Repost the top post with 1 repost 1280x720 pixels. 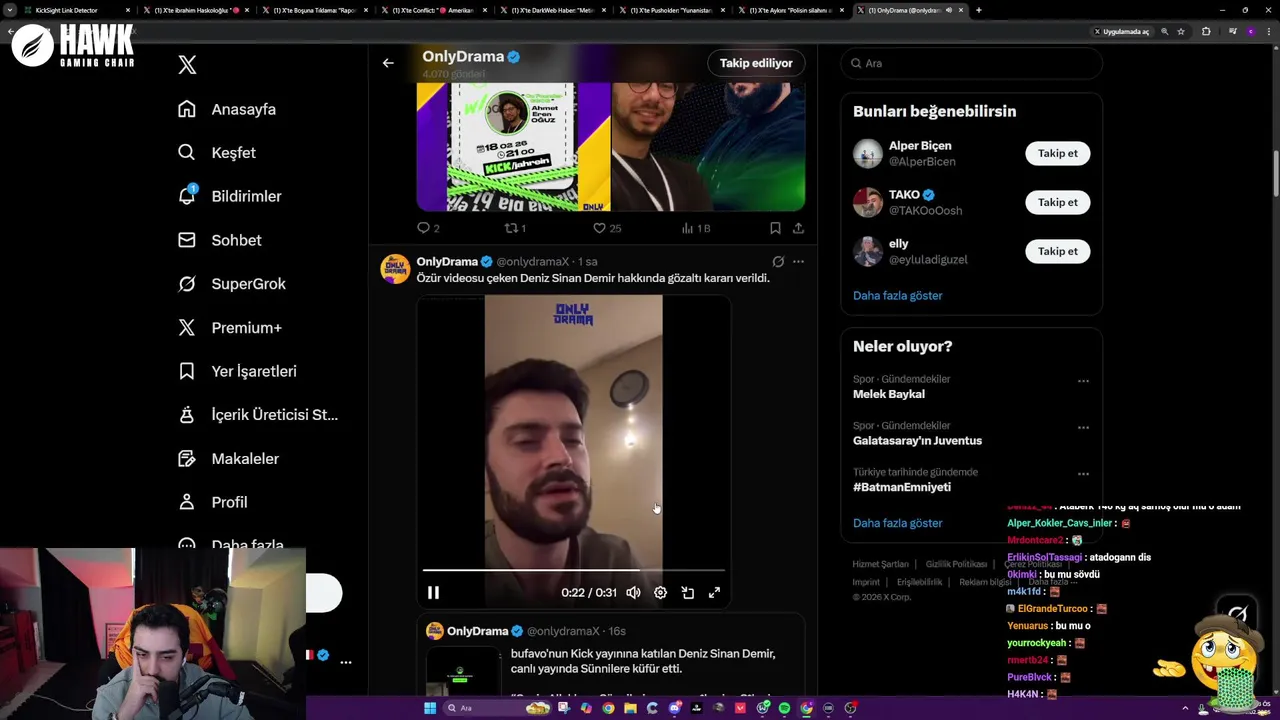[515, 228]
